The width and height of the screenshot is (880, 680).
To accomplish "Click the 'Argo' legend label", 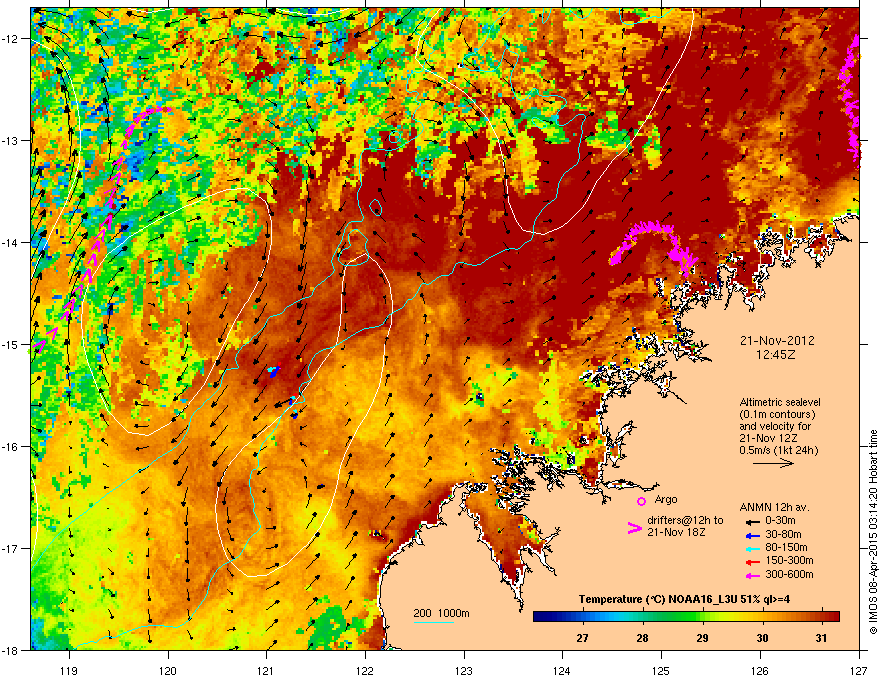I will click(666, 499).
